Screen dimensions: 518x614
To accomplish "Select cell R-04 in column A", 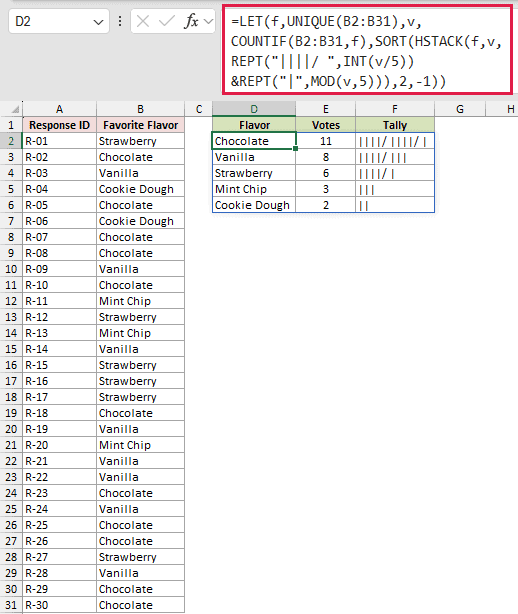I will click(60, 189).
